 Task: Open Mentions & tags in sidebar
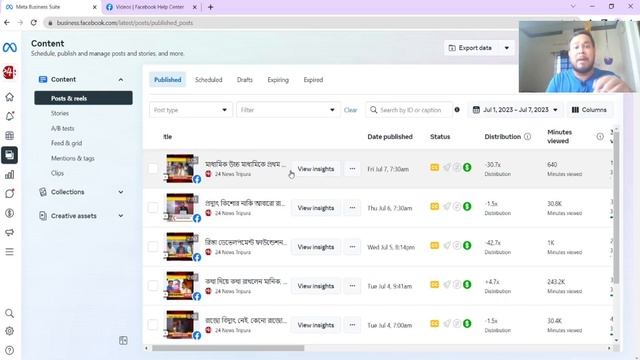point(73,158)
